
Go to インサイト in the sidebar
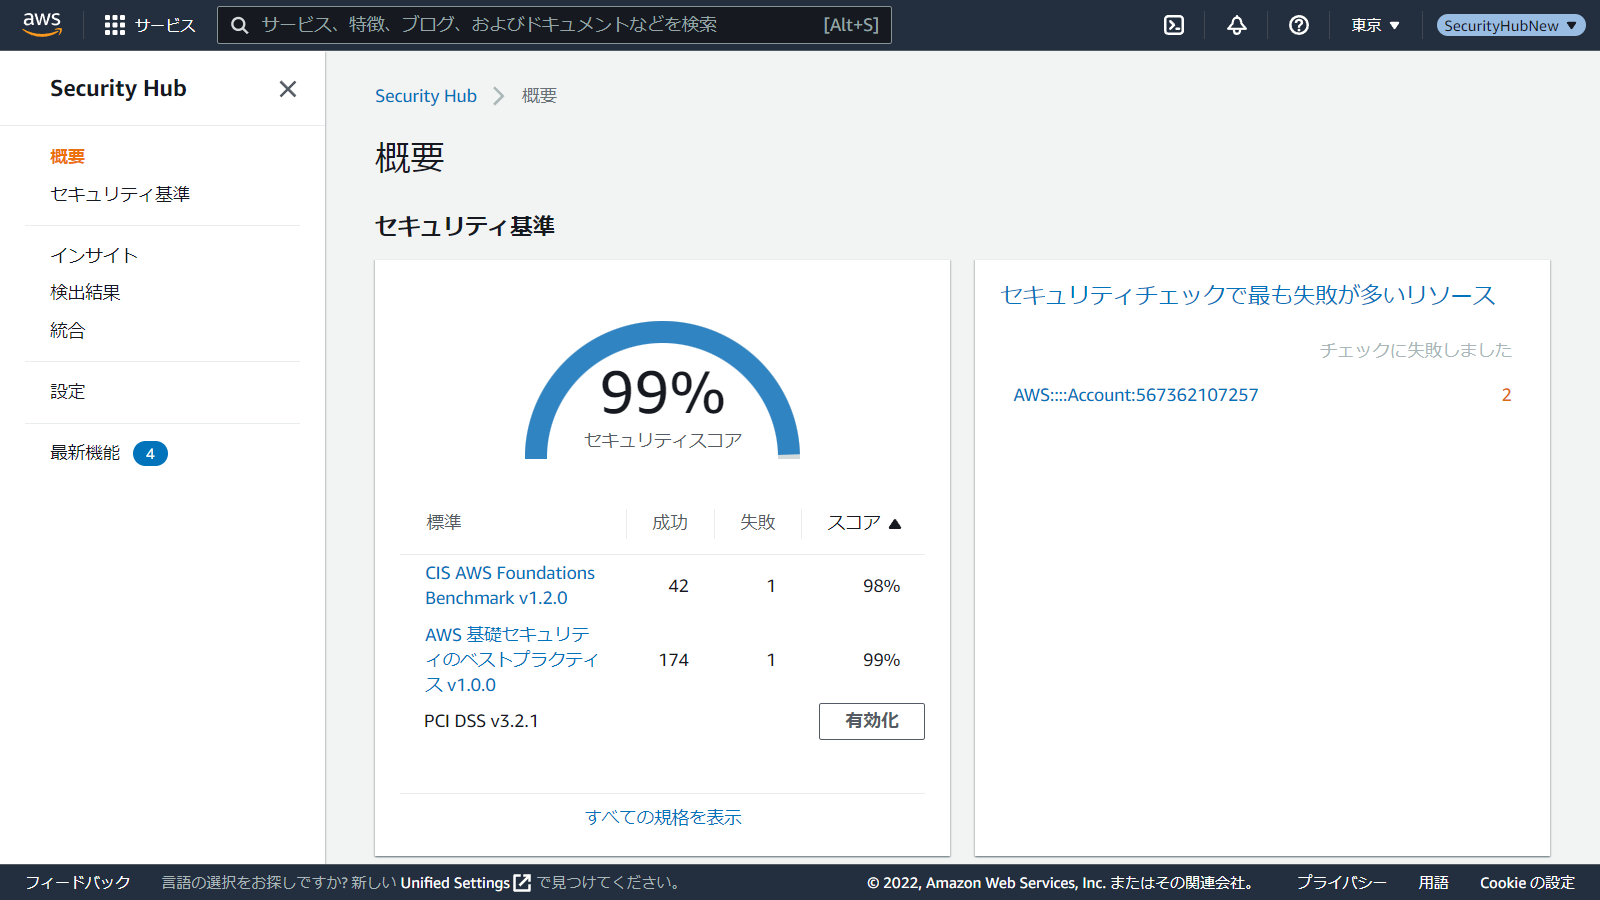click(94, 255)
